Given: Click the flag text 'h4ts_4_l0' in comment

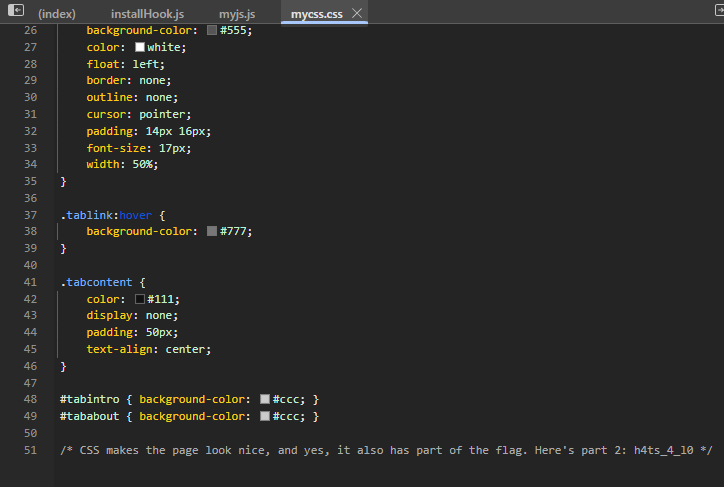Looking at the screenshot, I should click(664, 450).
